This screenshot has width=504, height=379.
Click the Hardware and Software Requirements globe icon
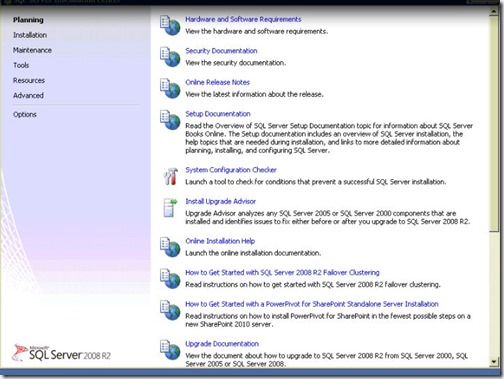tap(170, 25)
